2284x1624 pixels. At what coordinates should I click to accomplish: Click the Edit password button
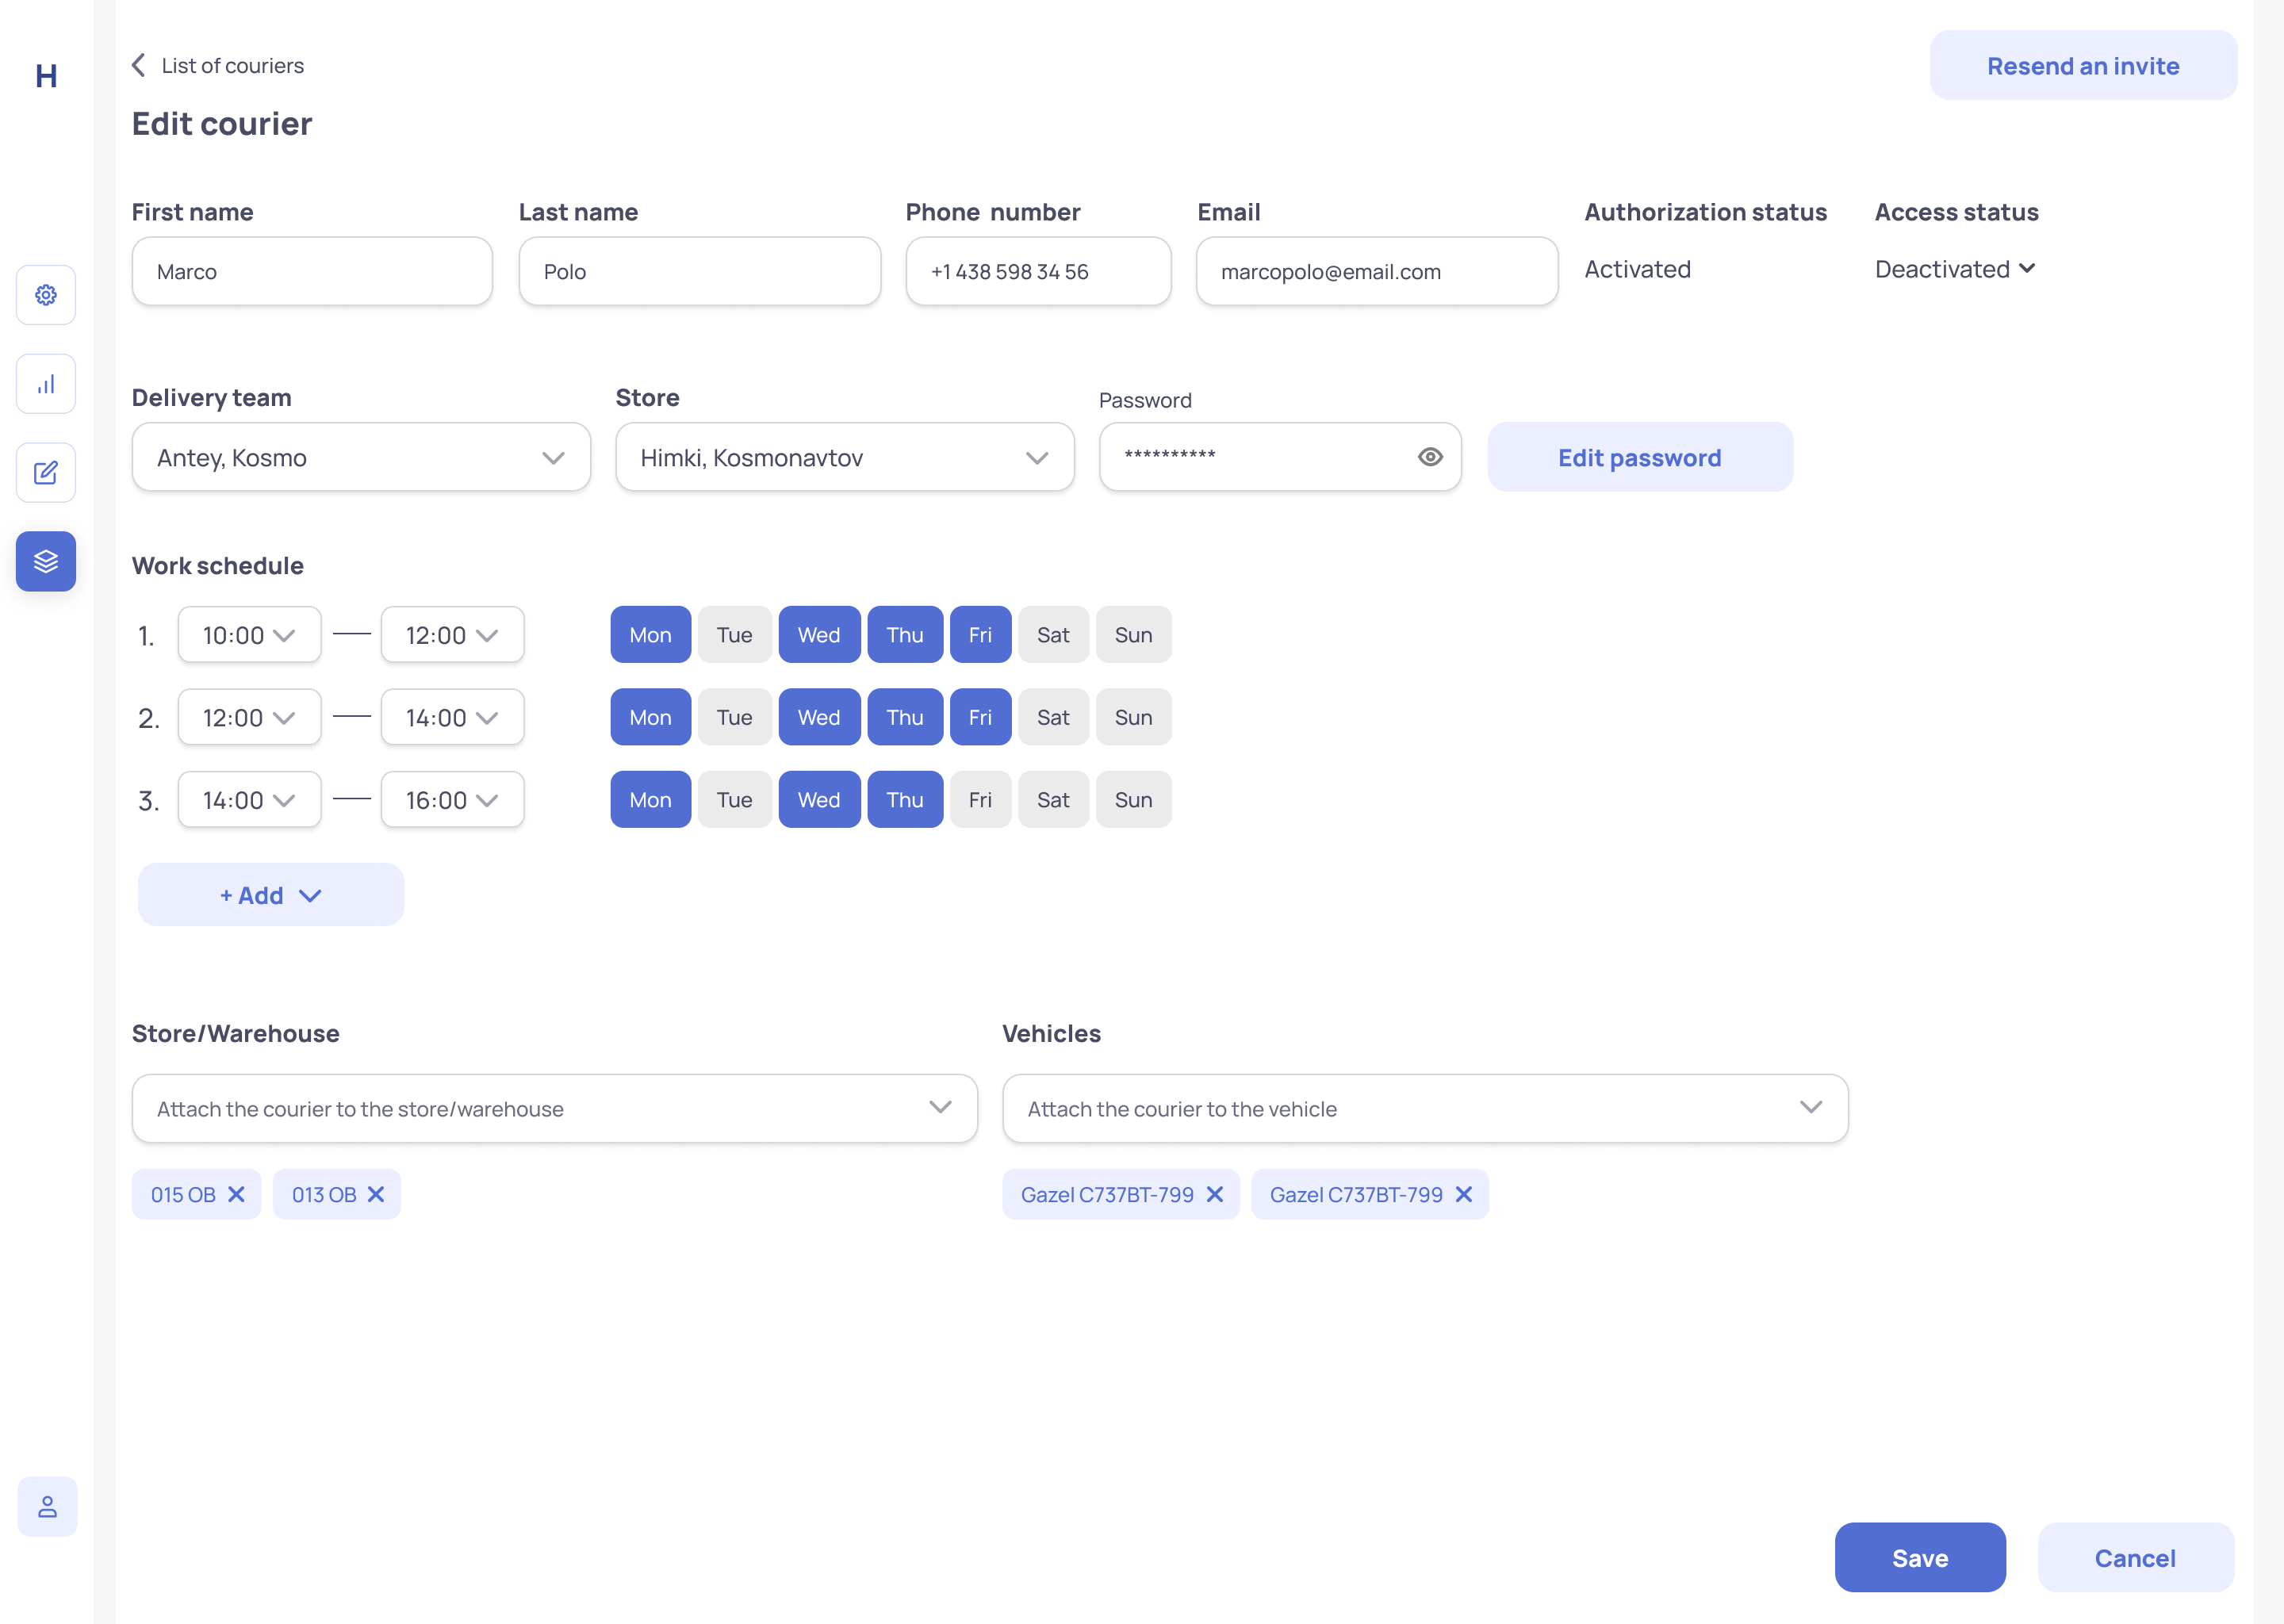pyautogui.click(x=1640, y=457)
